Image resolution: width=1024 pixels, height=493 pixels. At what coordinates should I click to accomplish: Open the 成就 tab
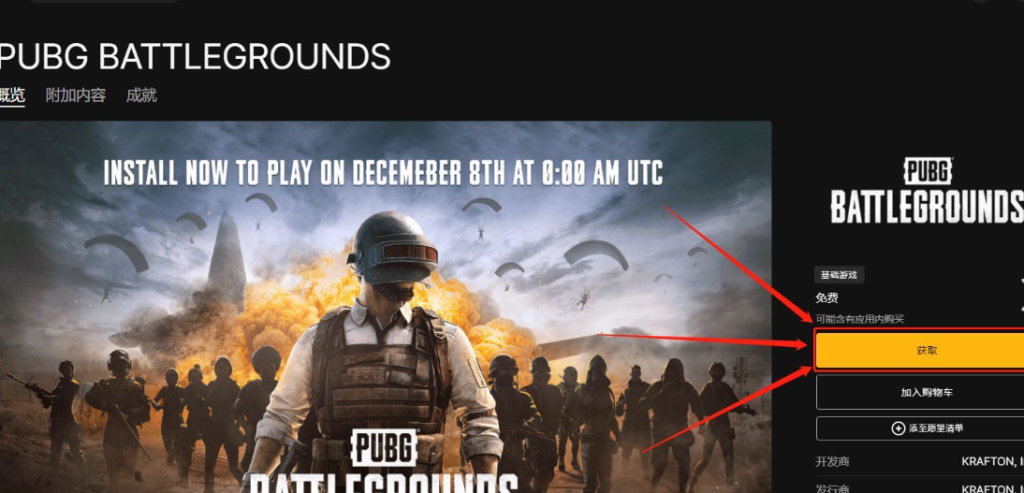tap(142, 95)
